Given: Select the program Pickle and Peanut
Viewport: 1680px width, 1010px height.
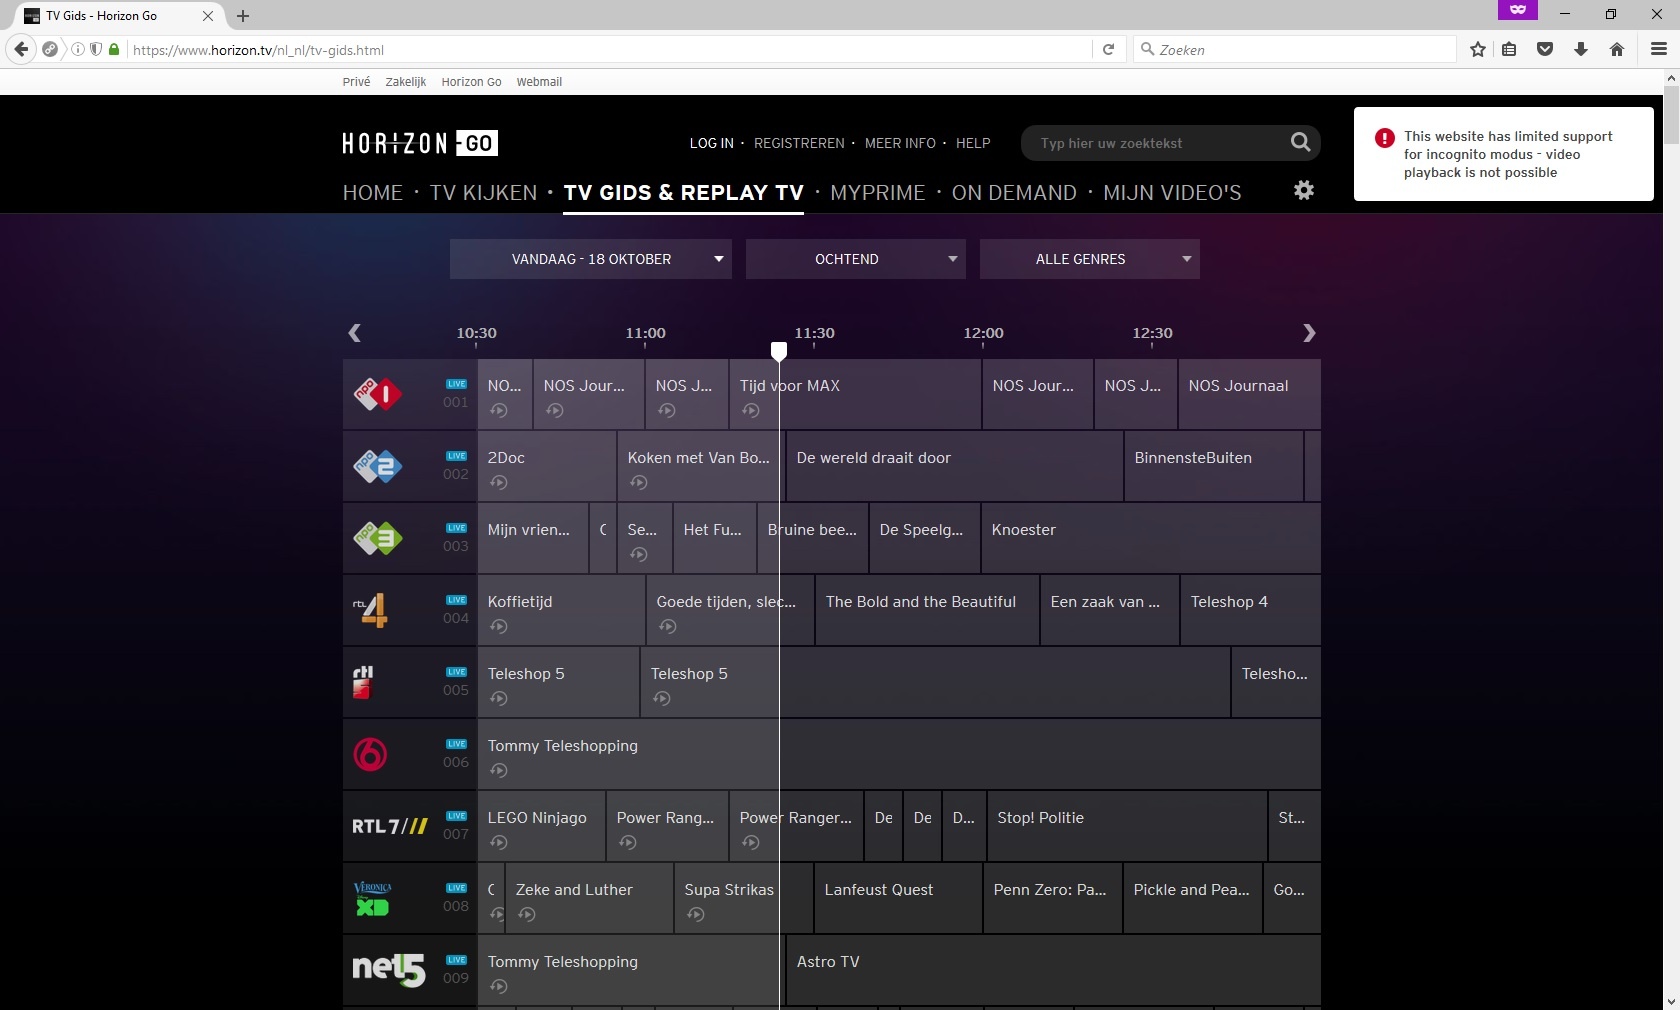Looking at the screenshot, I should coord(1193,898).
